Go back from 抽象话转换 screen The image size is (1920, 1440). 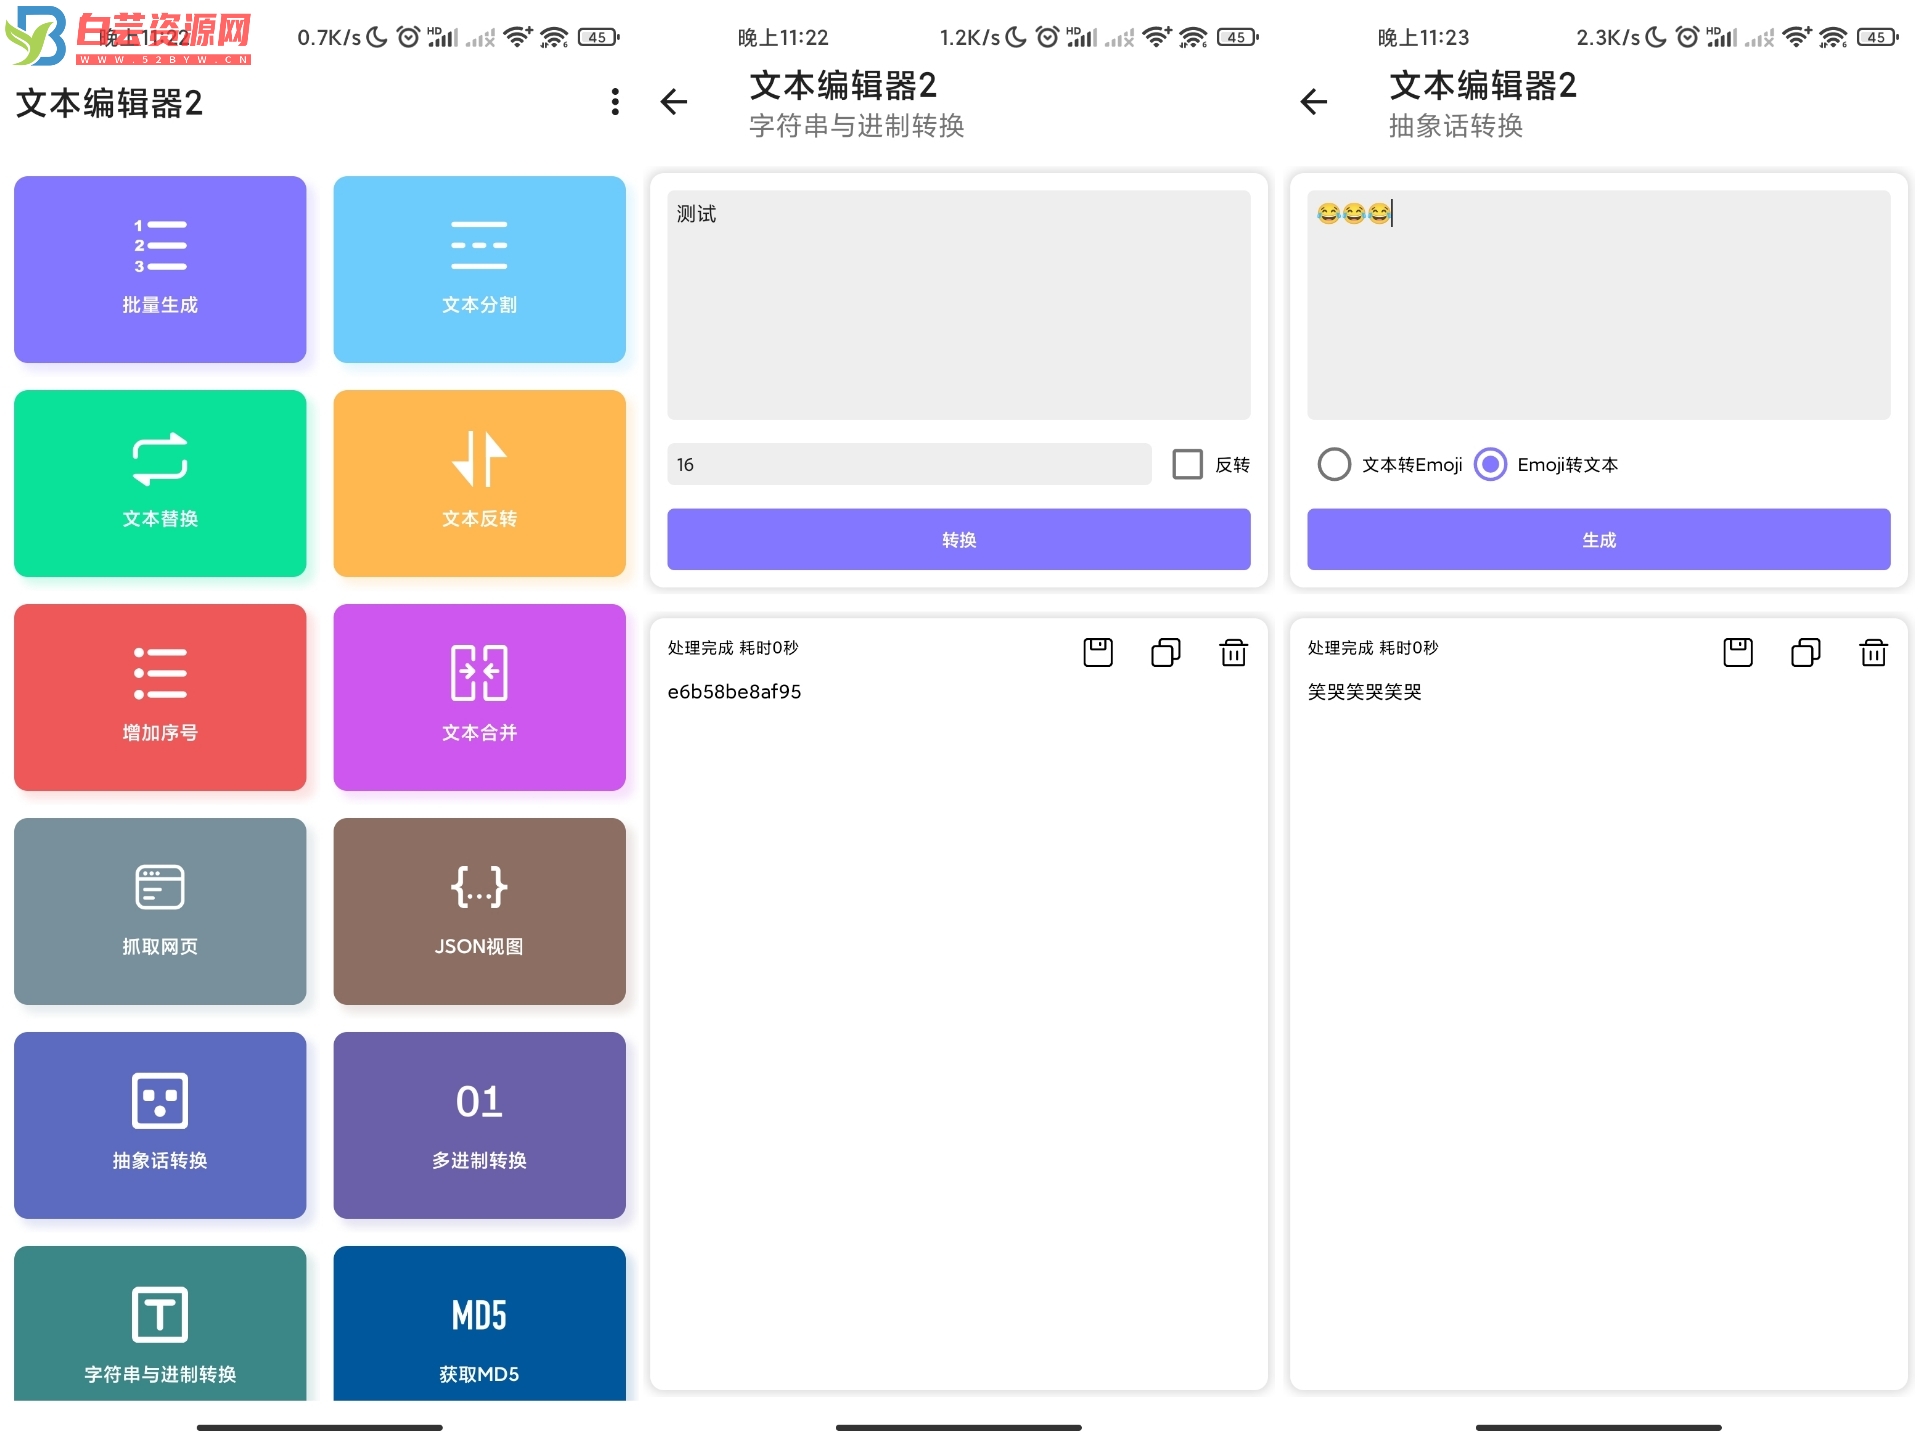1314,102
